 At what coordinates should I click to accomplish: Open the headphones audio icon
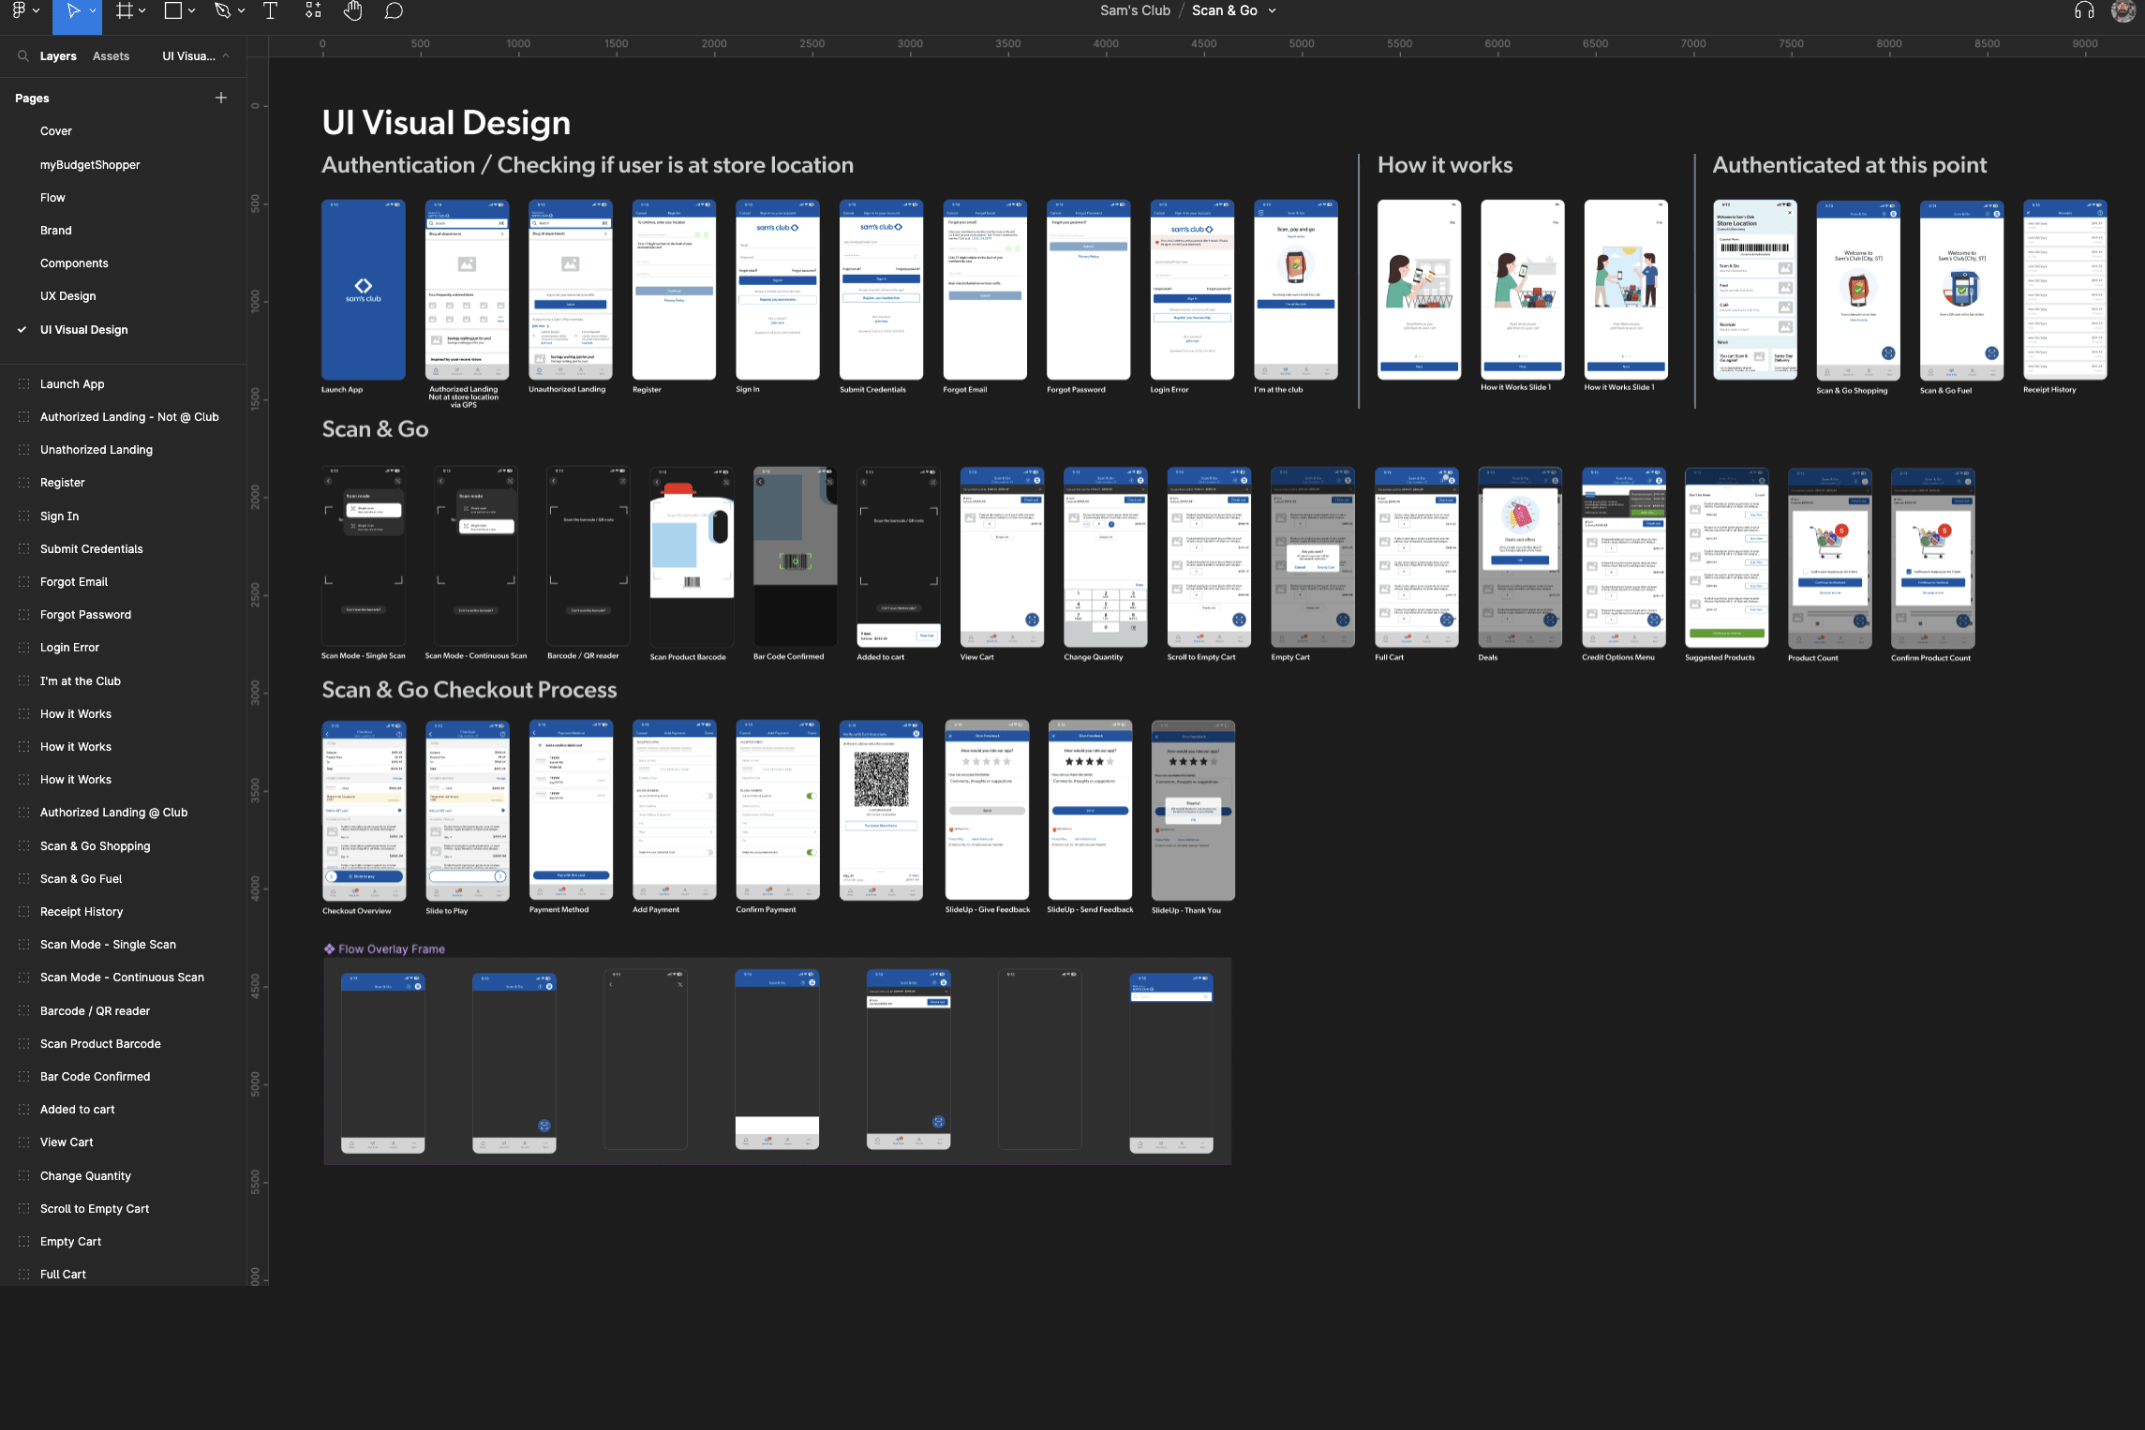[x=2084, y=11]
